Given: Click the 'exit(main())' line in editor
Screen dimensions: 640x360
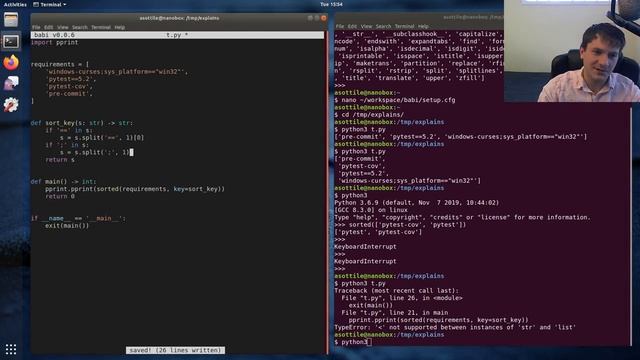Looking at the screenshot, I should (x=67, y=226).
